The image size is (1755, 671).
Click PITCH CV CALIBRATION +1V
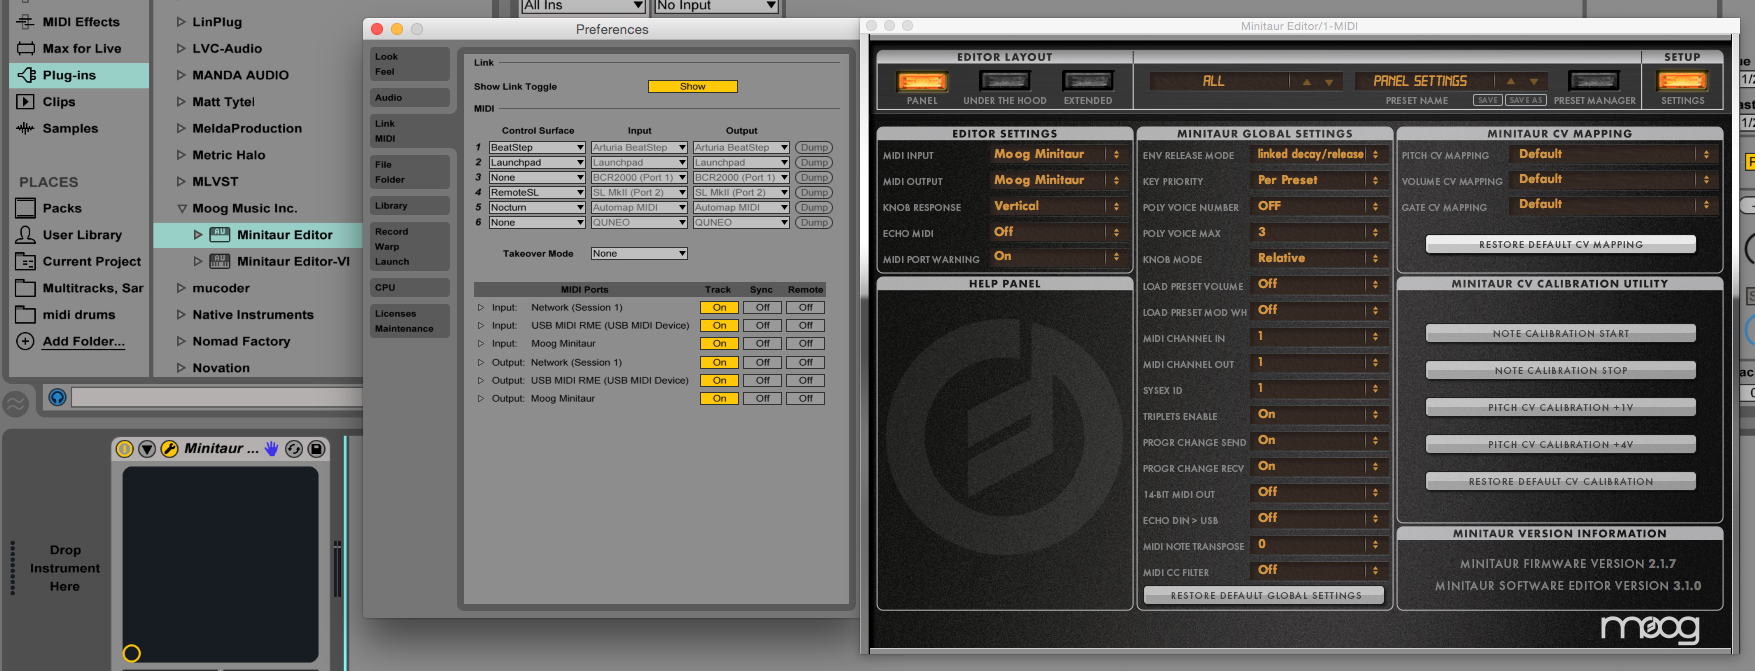coord(1561,407)
